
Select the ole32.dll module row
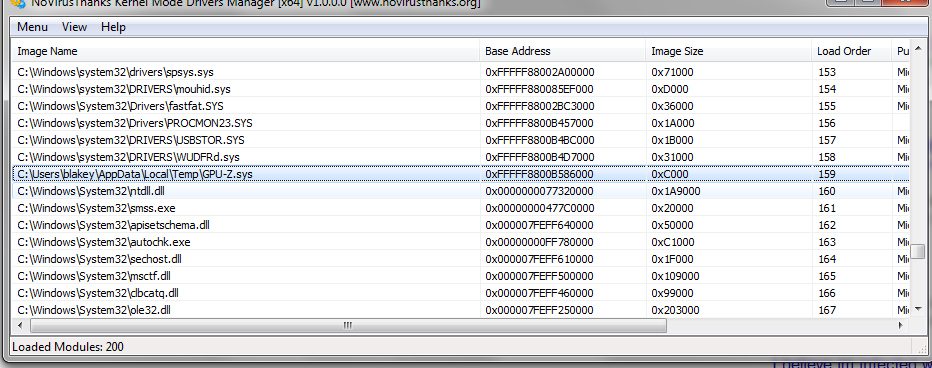point(461,310)
